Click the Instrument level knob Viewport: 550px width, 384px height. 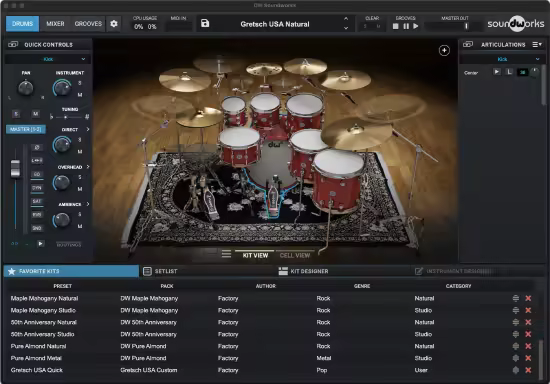tap(62, 88)
